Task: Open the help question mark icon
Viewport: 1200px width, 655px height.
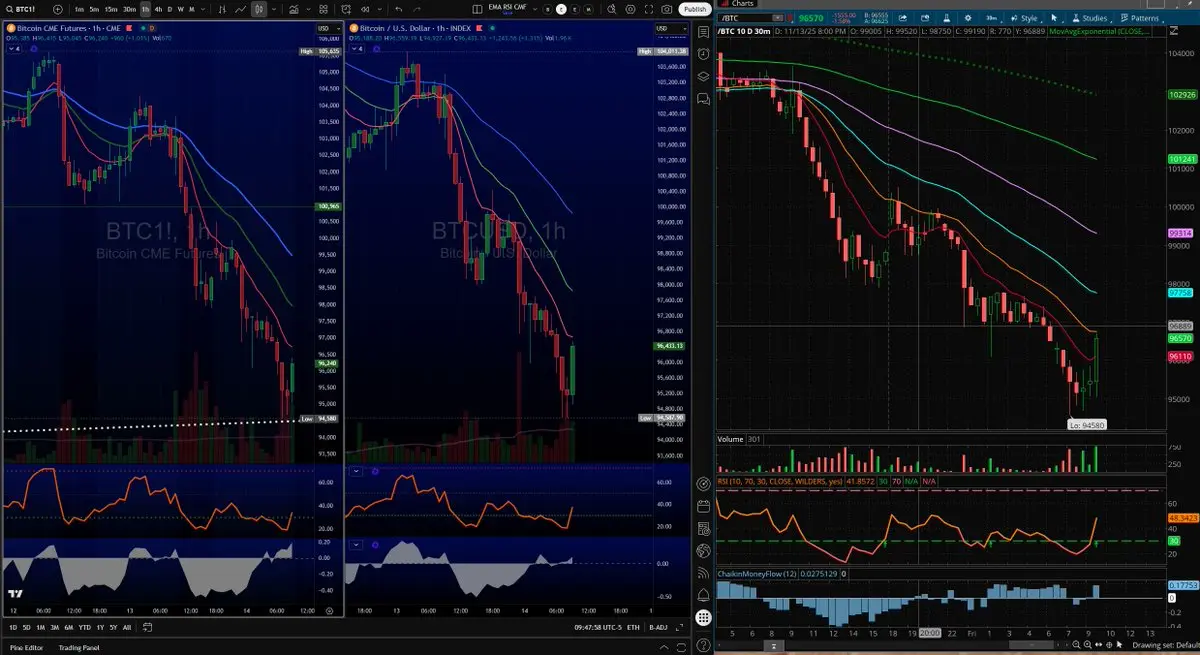Action: point(703,646)
